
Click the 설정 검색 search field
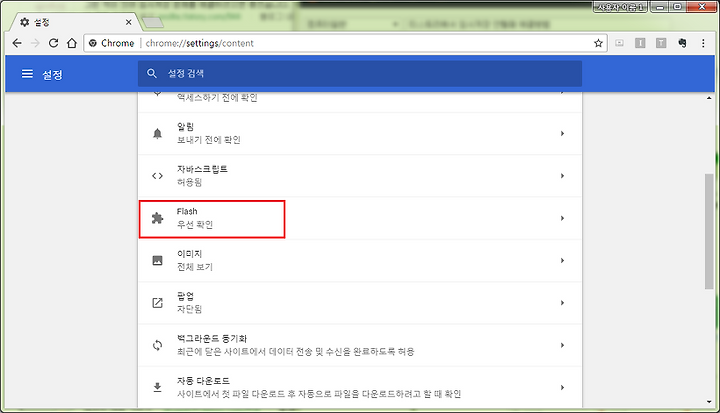360,74
